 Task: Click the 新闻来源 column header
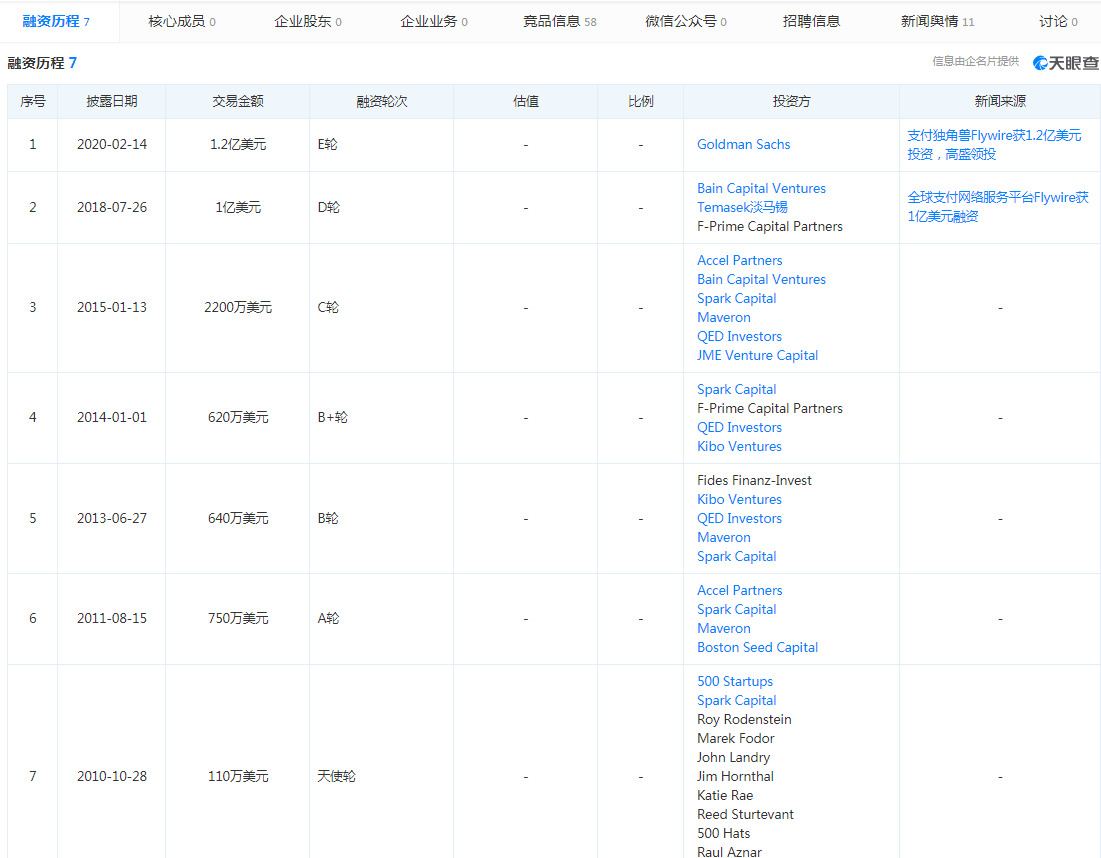(x=1000, y=102)
